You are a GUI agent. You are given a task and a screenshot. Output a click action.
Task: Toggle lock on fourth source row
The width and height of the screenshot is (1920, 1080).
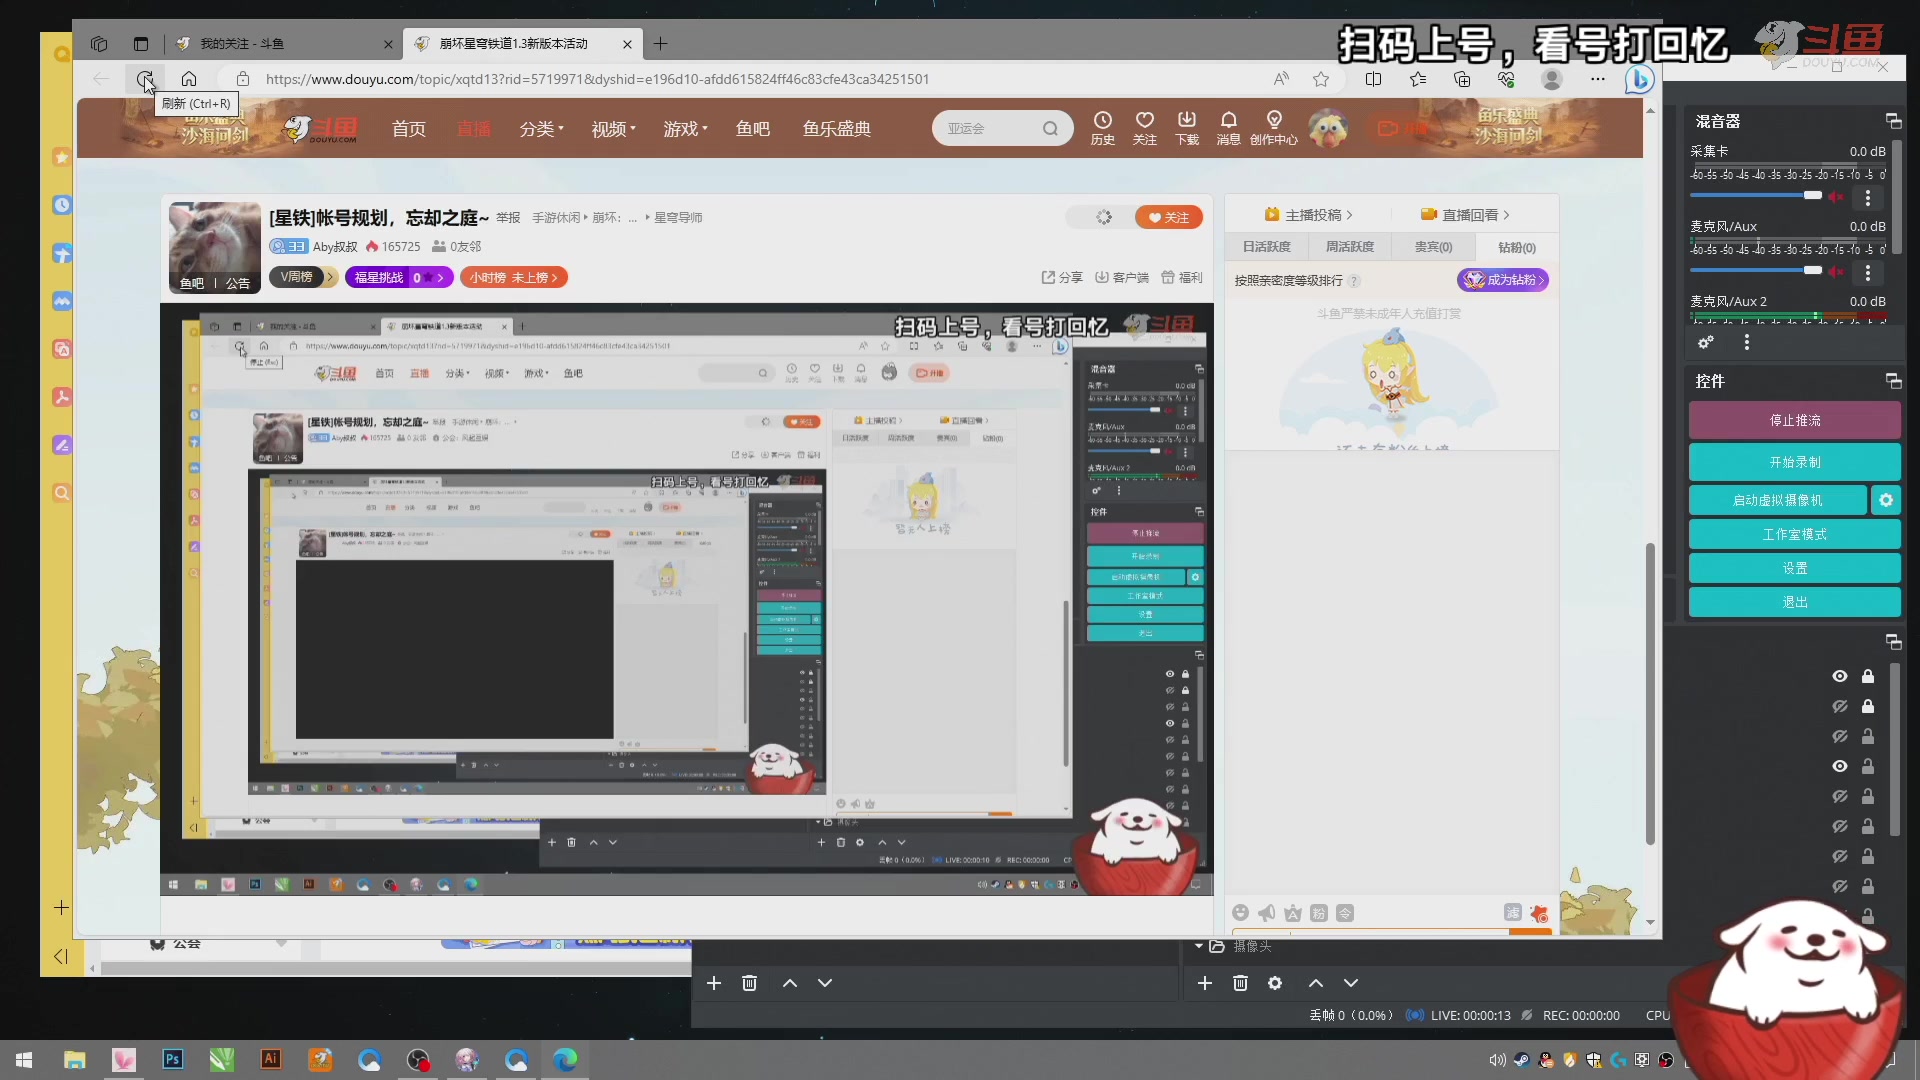(1867, 767)
